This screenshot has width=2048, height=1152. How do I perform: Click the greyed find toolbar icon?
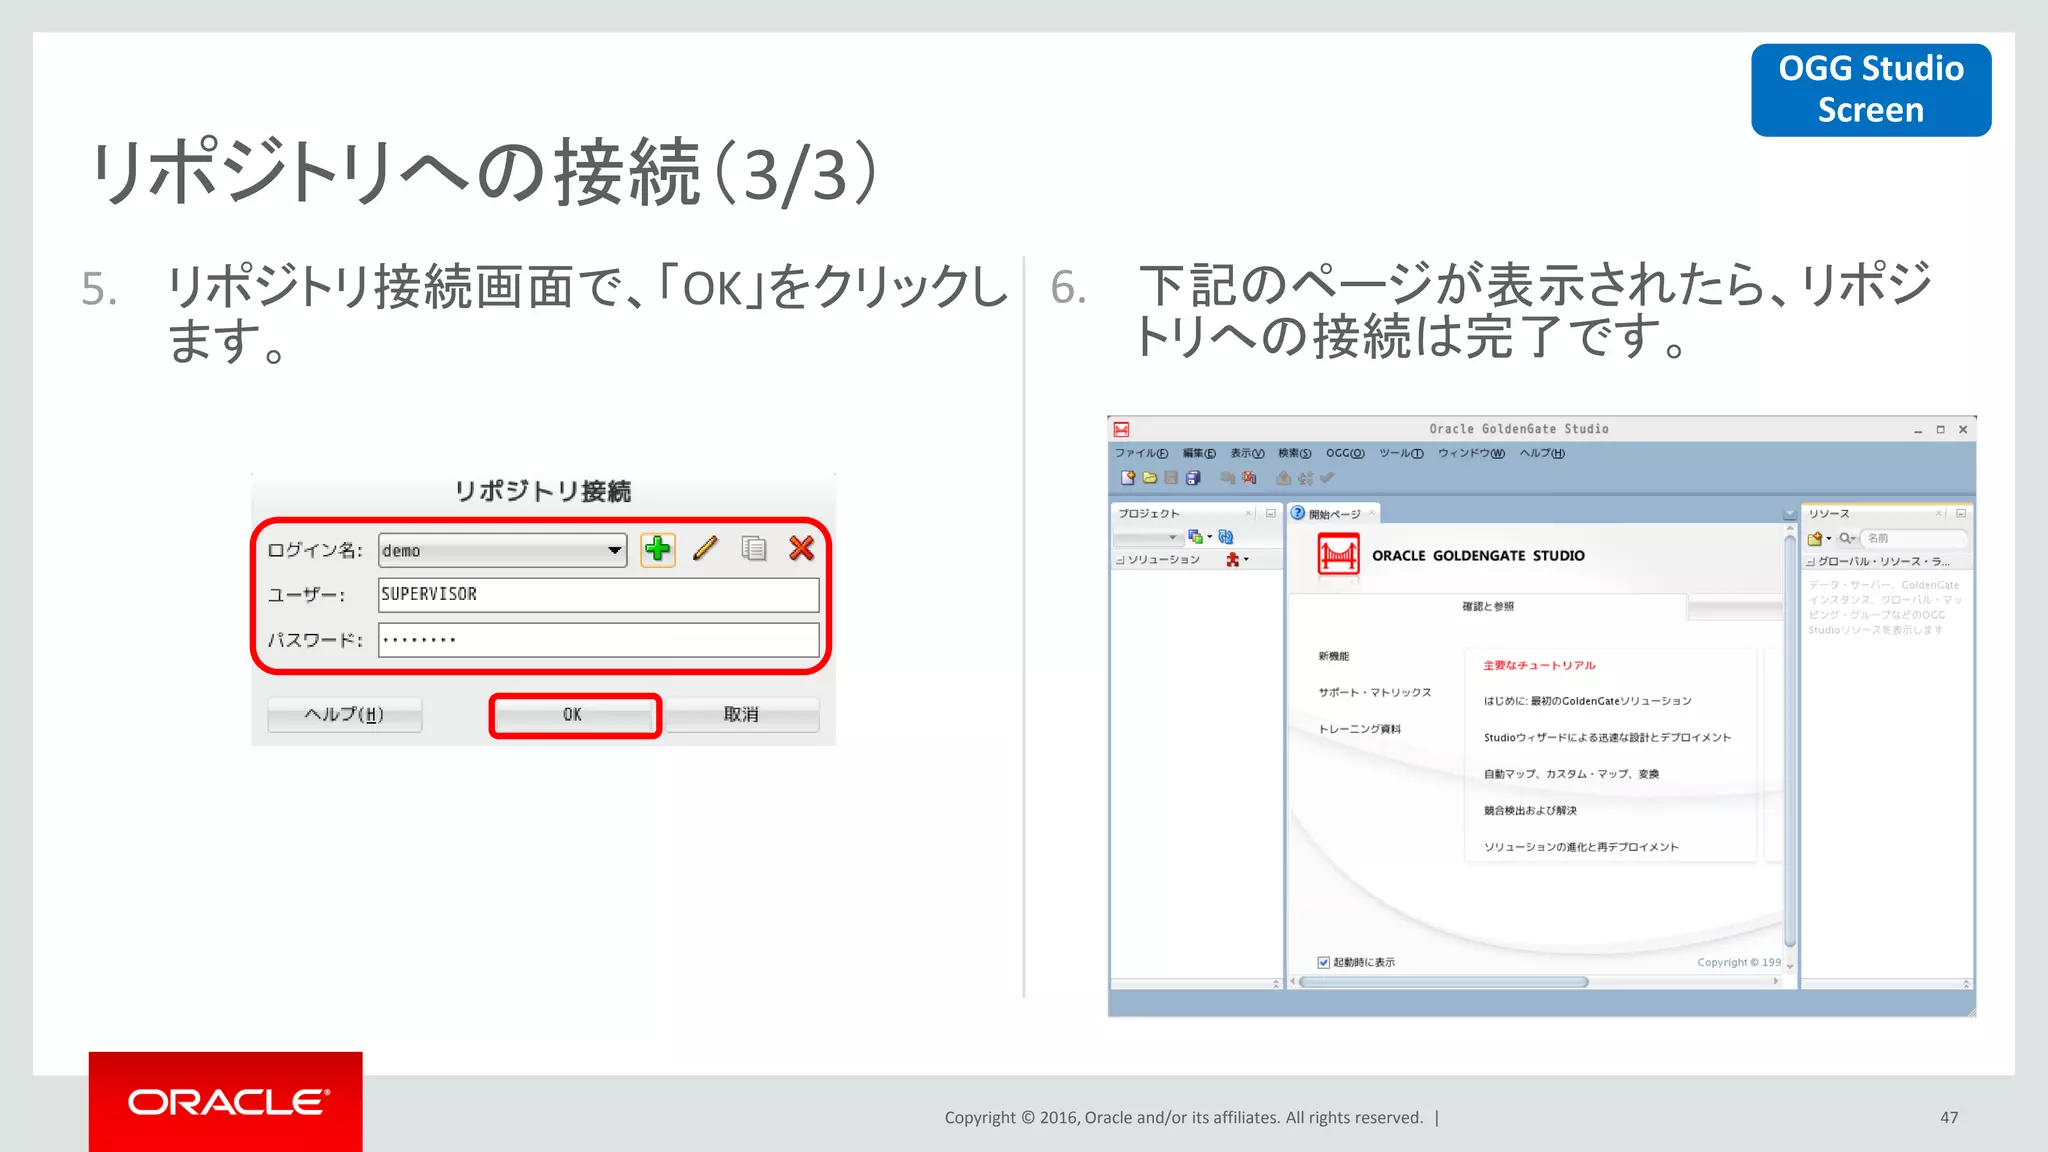[1227, 478]
